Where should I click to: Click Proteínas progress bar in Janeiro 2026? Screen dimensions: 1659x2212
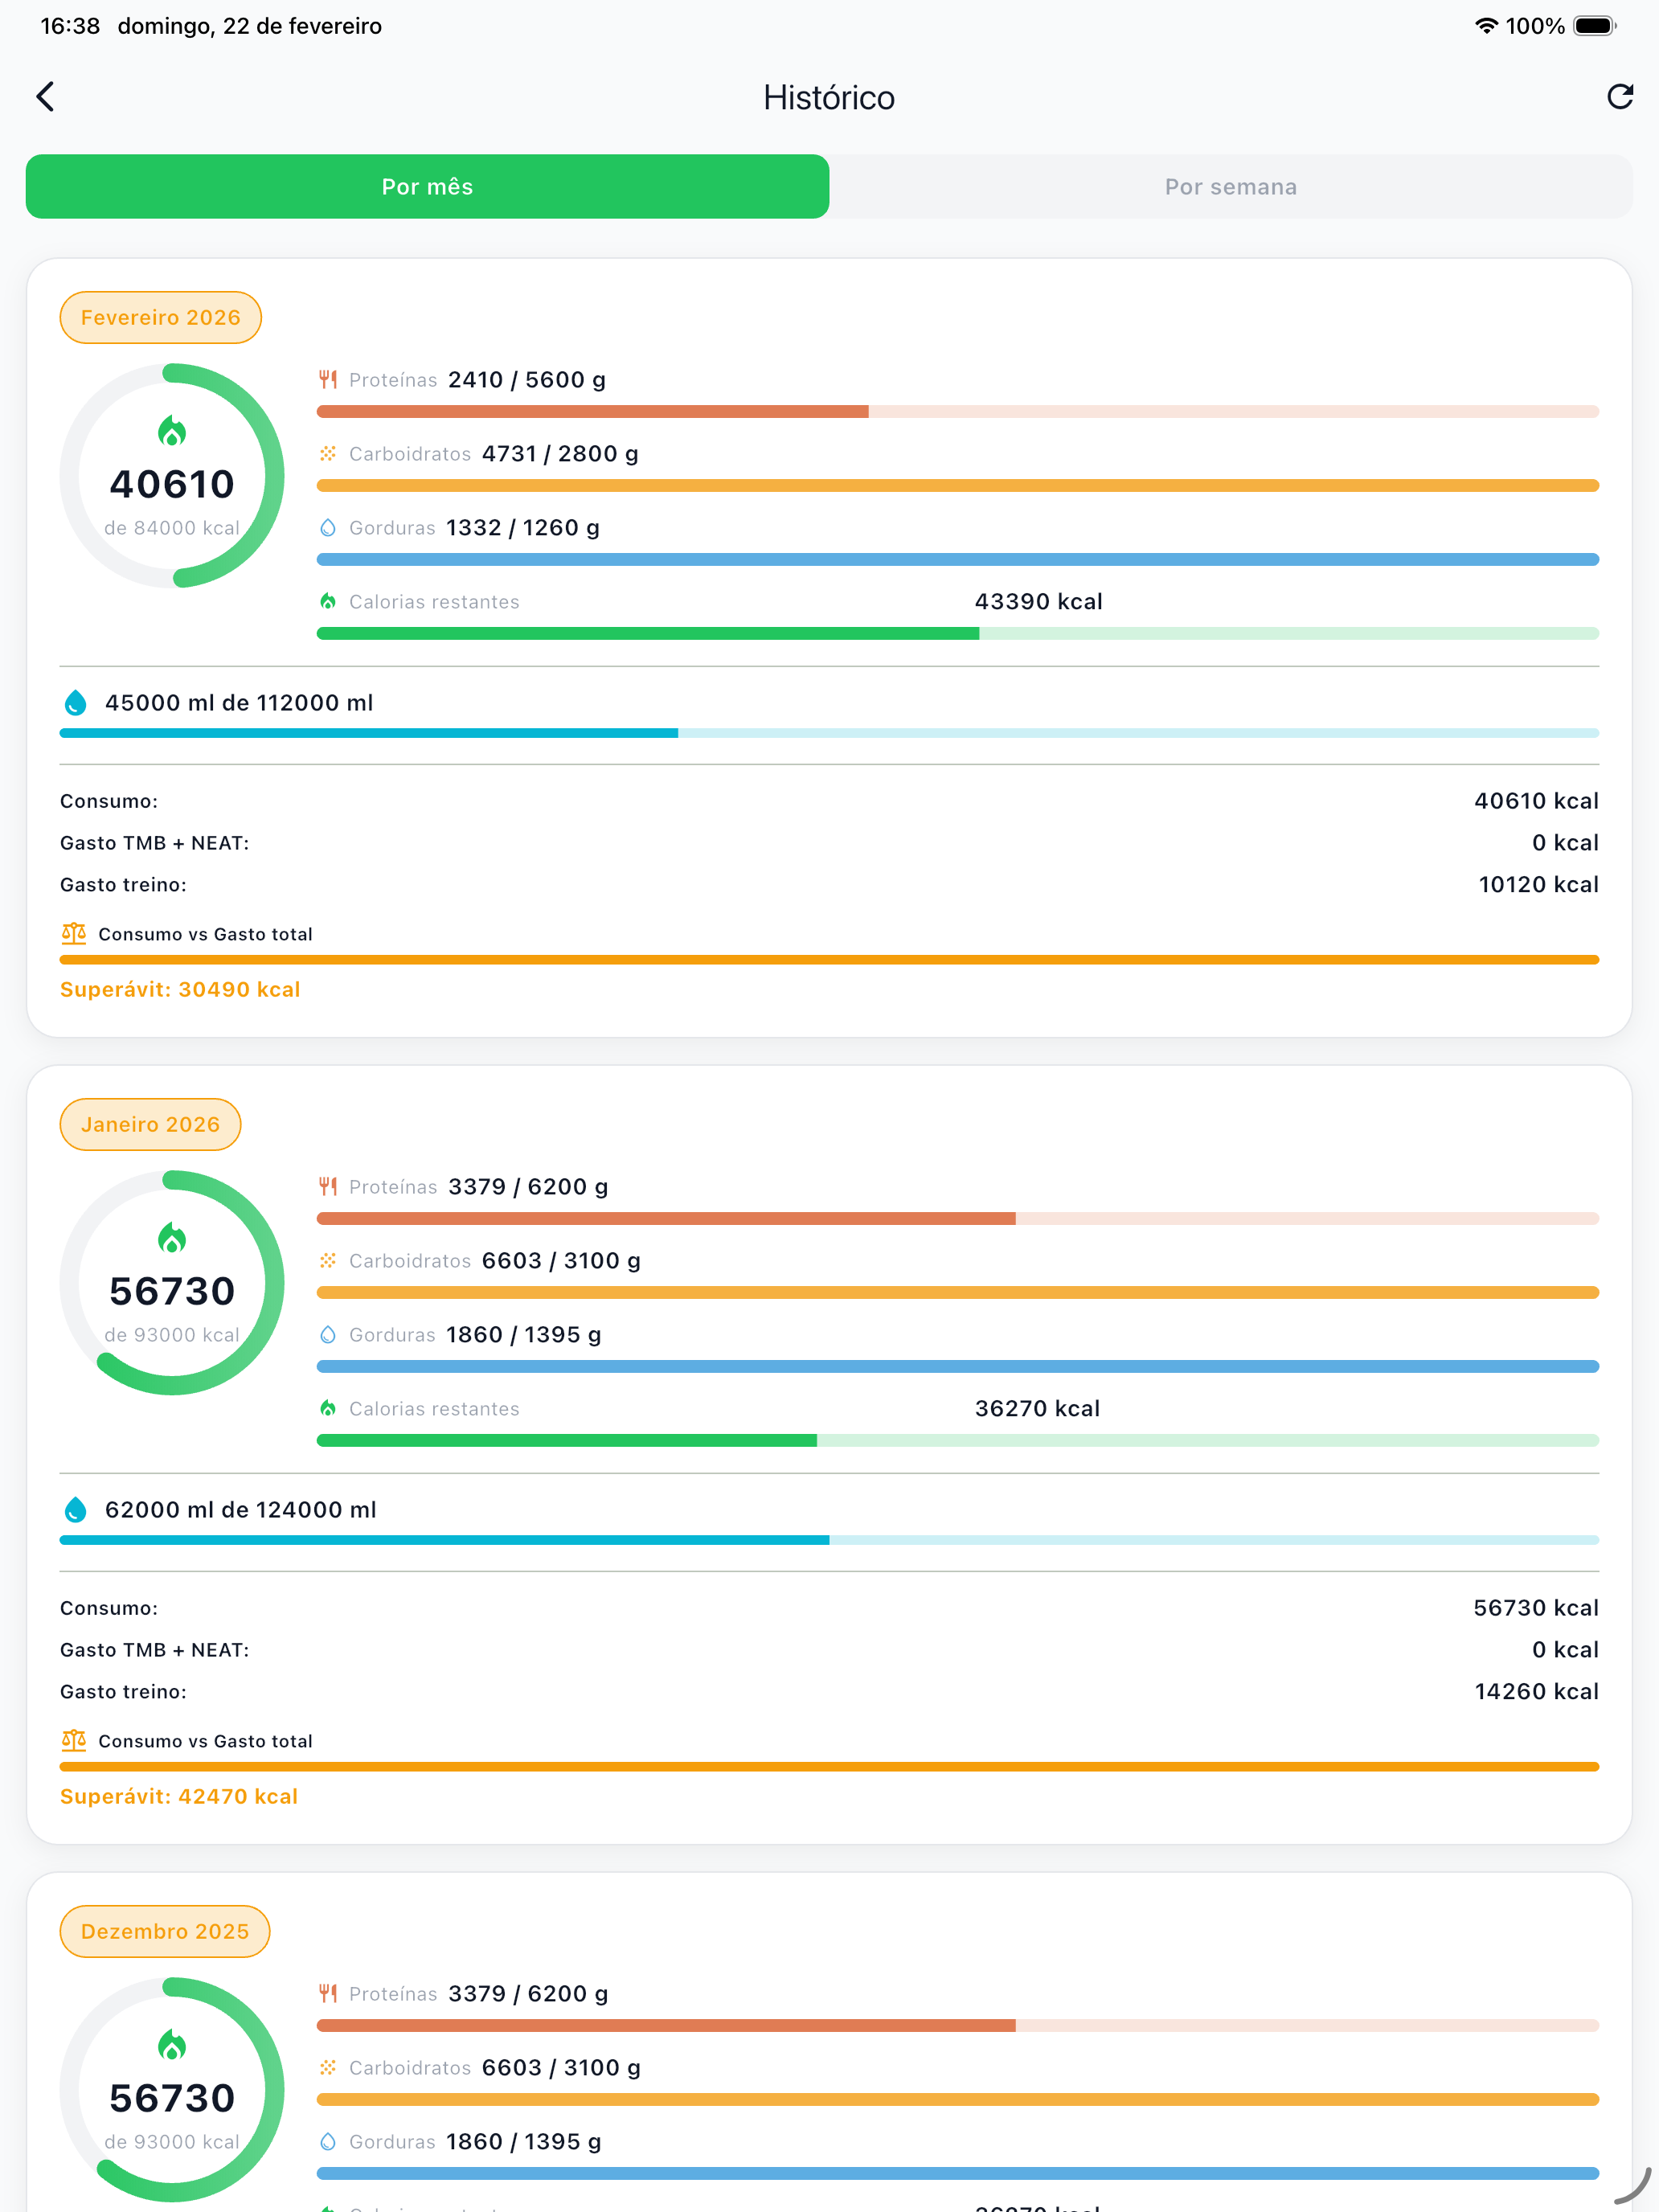(958, 1218)
